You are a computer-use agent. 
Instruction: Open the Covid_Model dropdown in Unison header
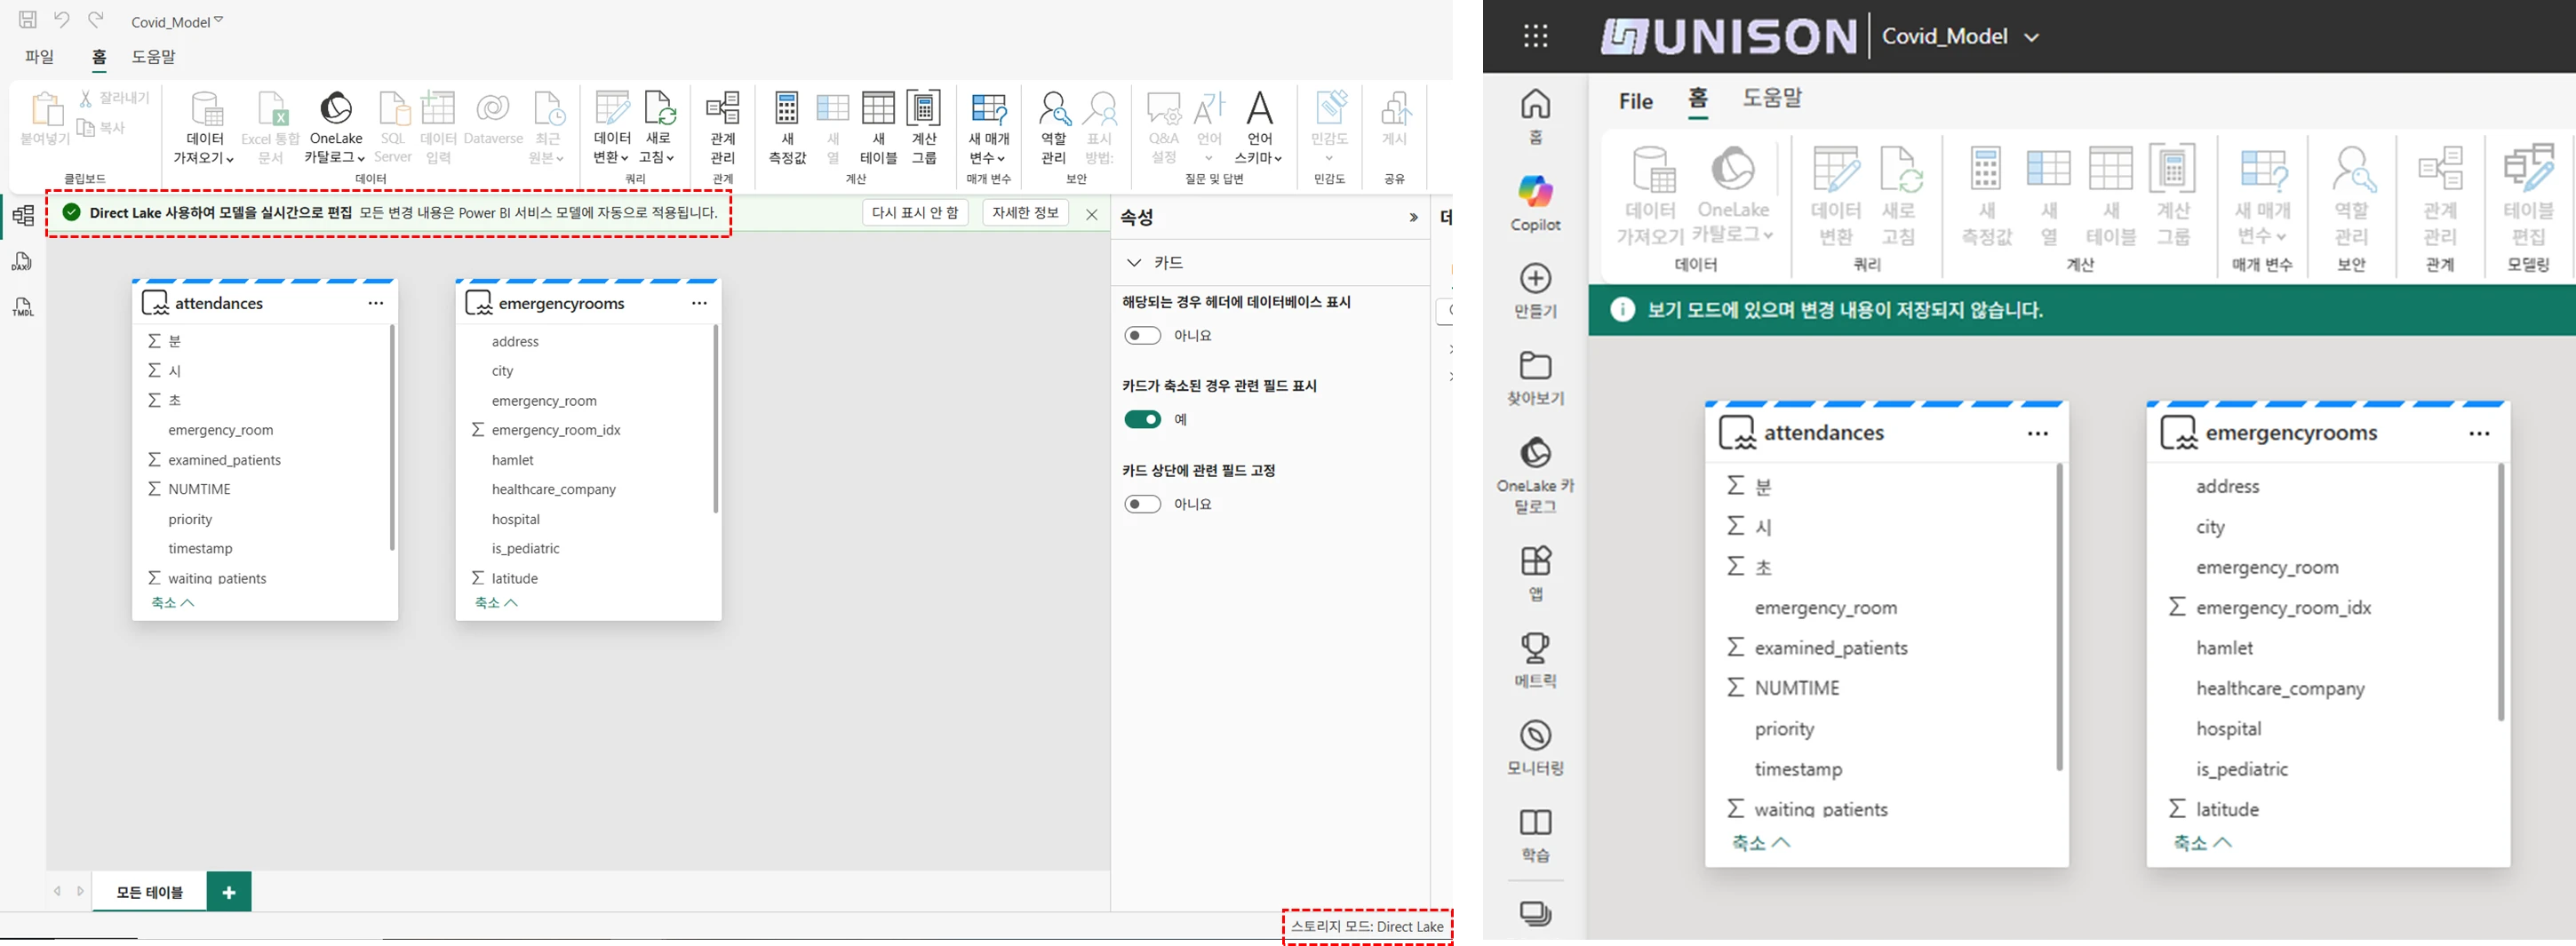pos(2031,38)
